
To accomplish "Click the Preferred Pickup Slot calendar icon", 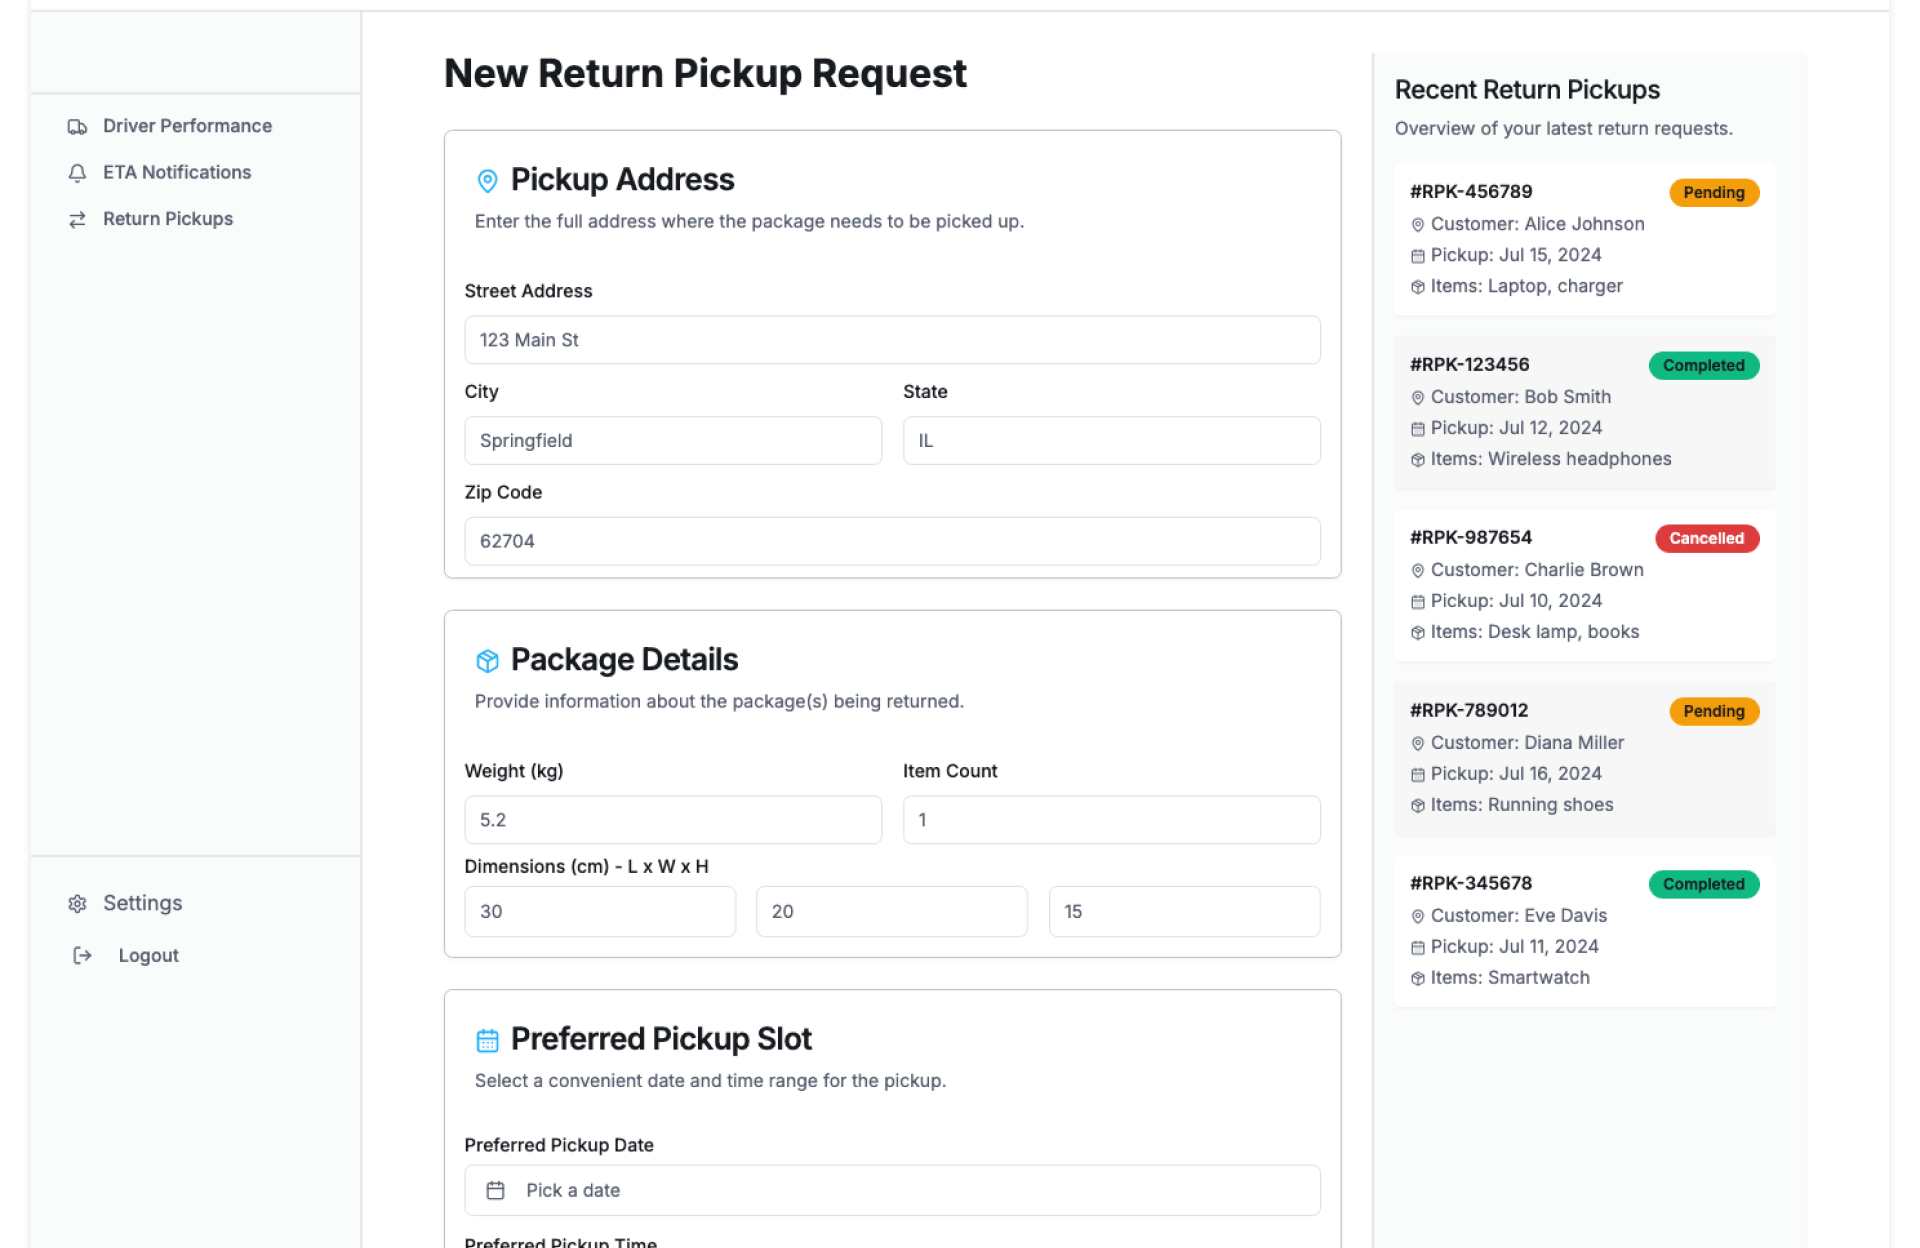I will click(487, 1041).
